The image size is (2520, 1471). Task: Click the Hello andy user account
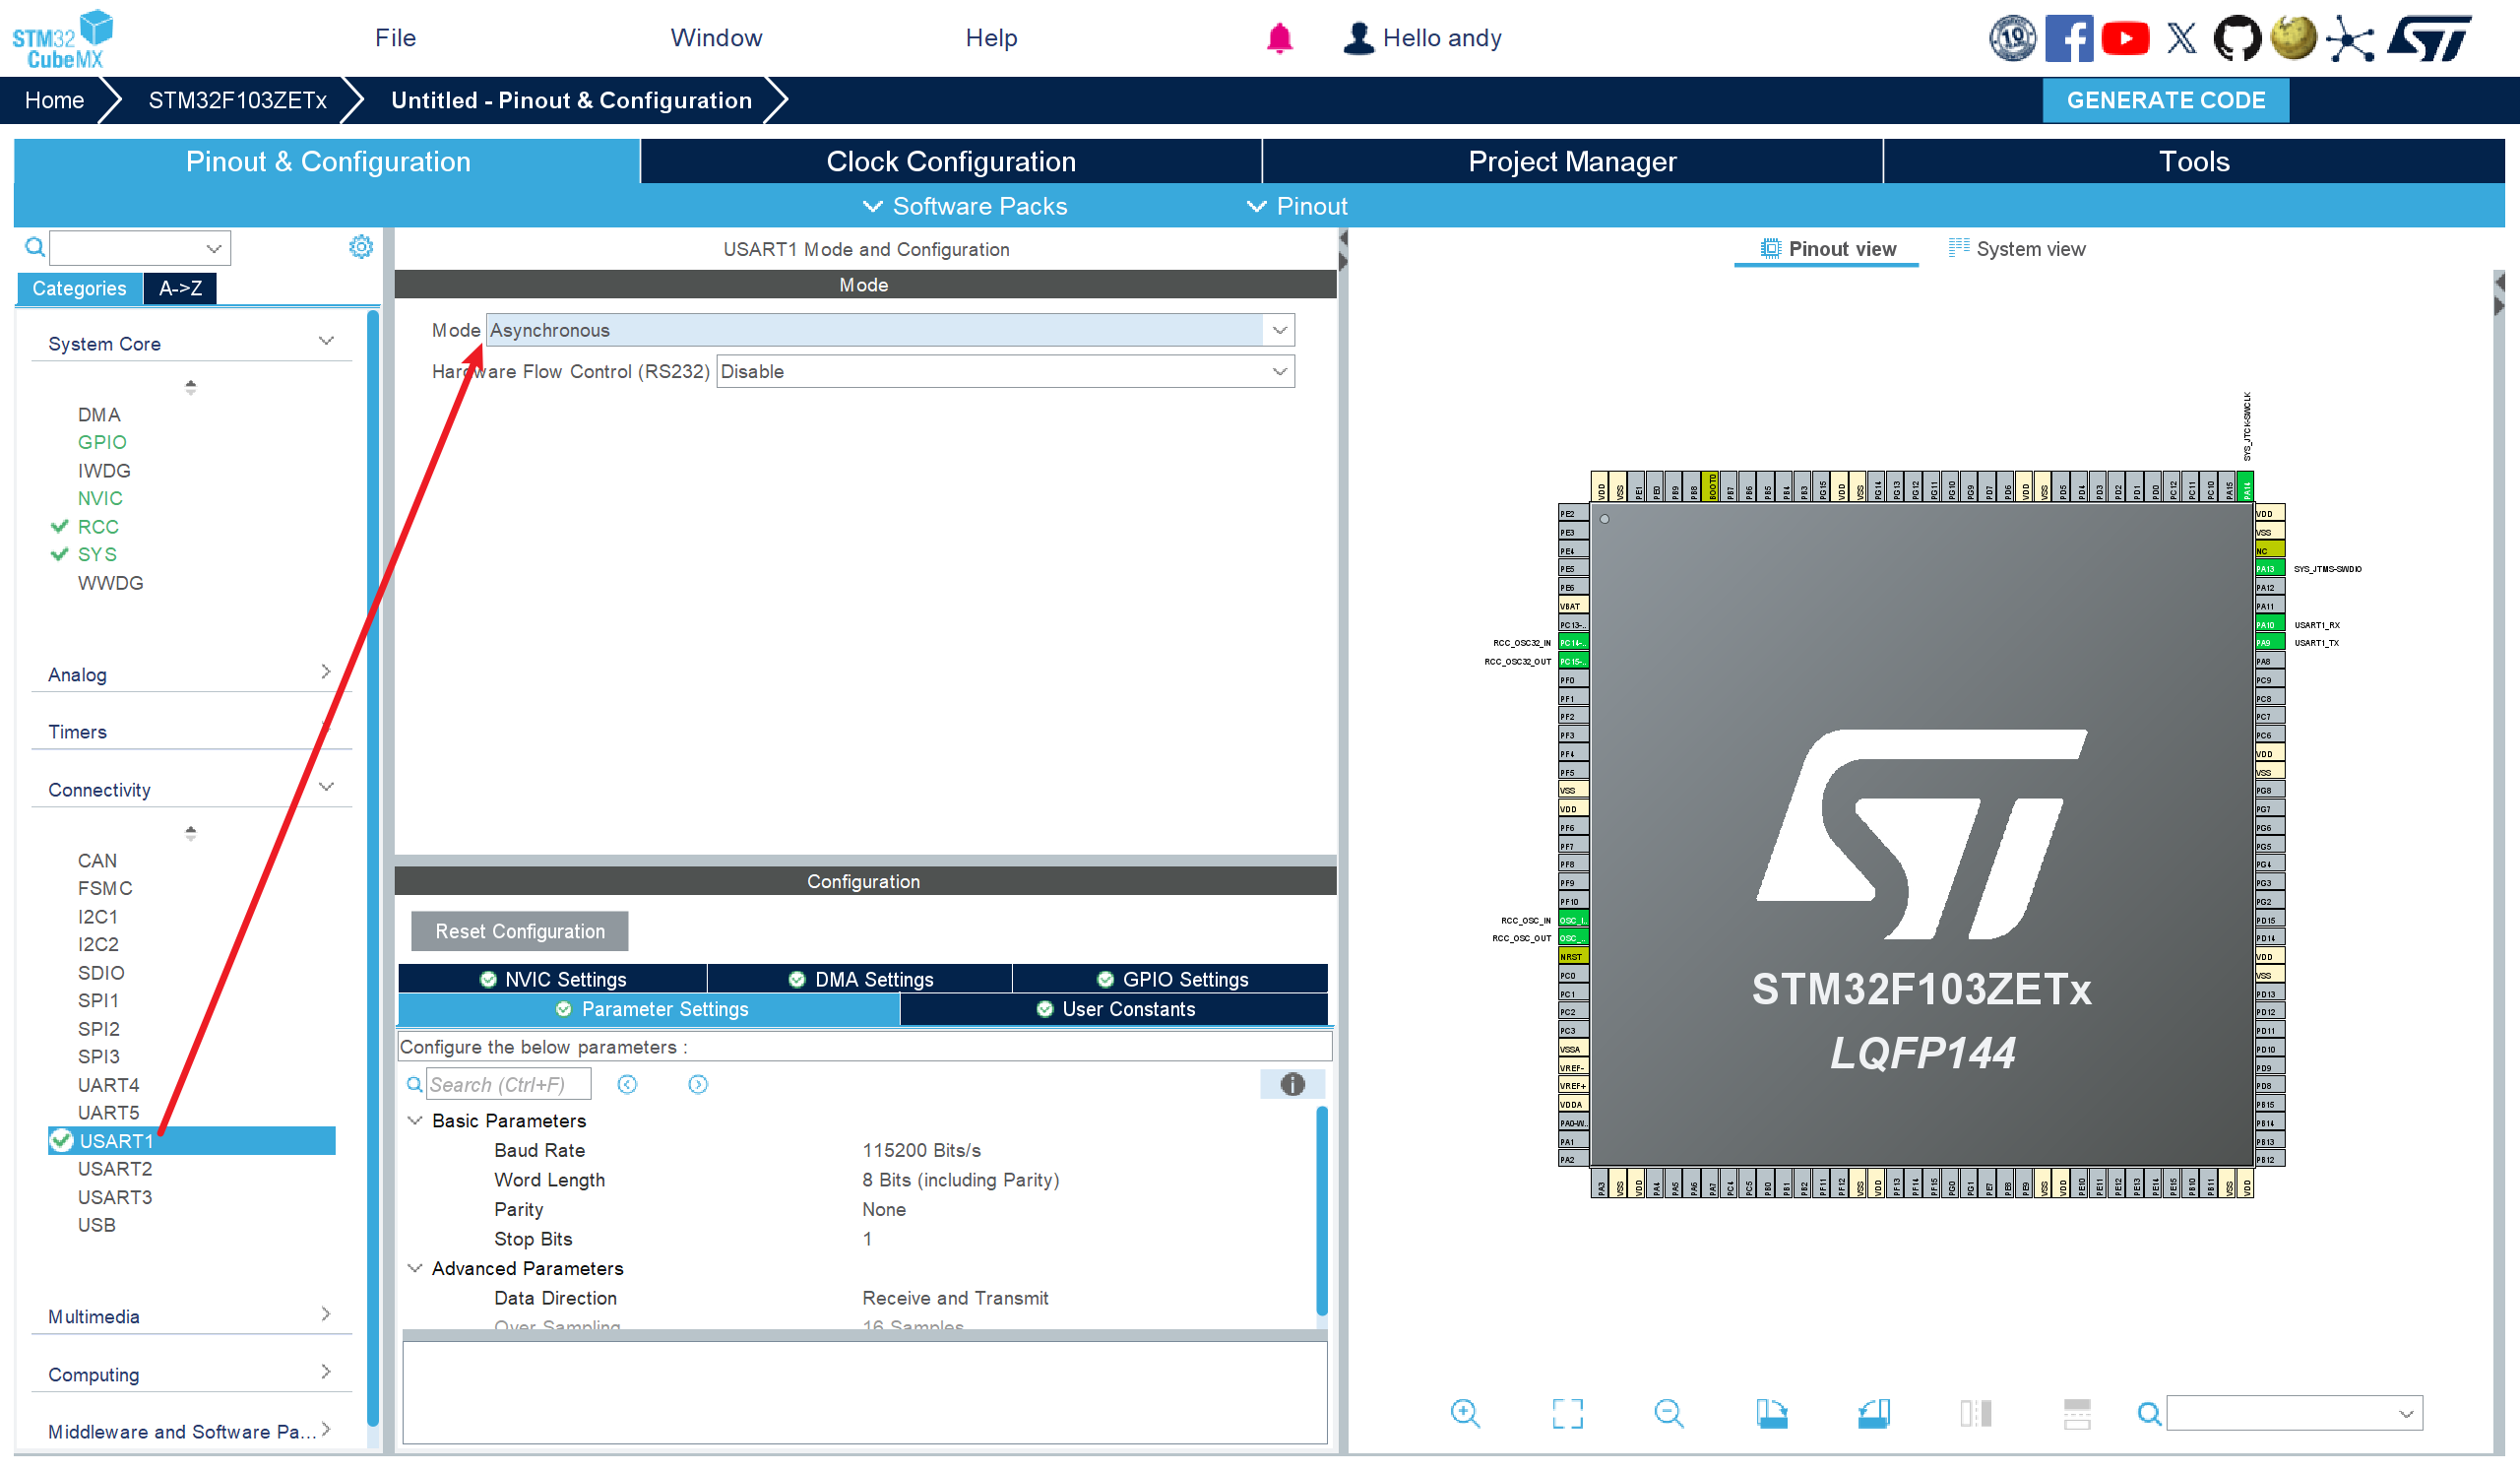[1422, 38]
